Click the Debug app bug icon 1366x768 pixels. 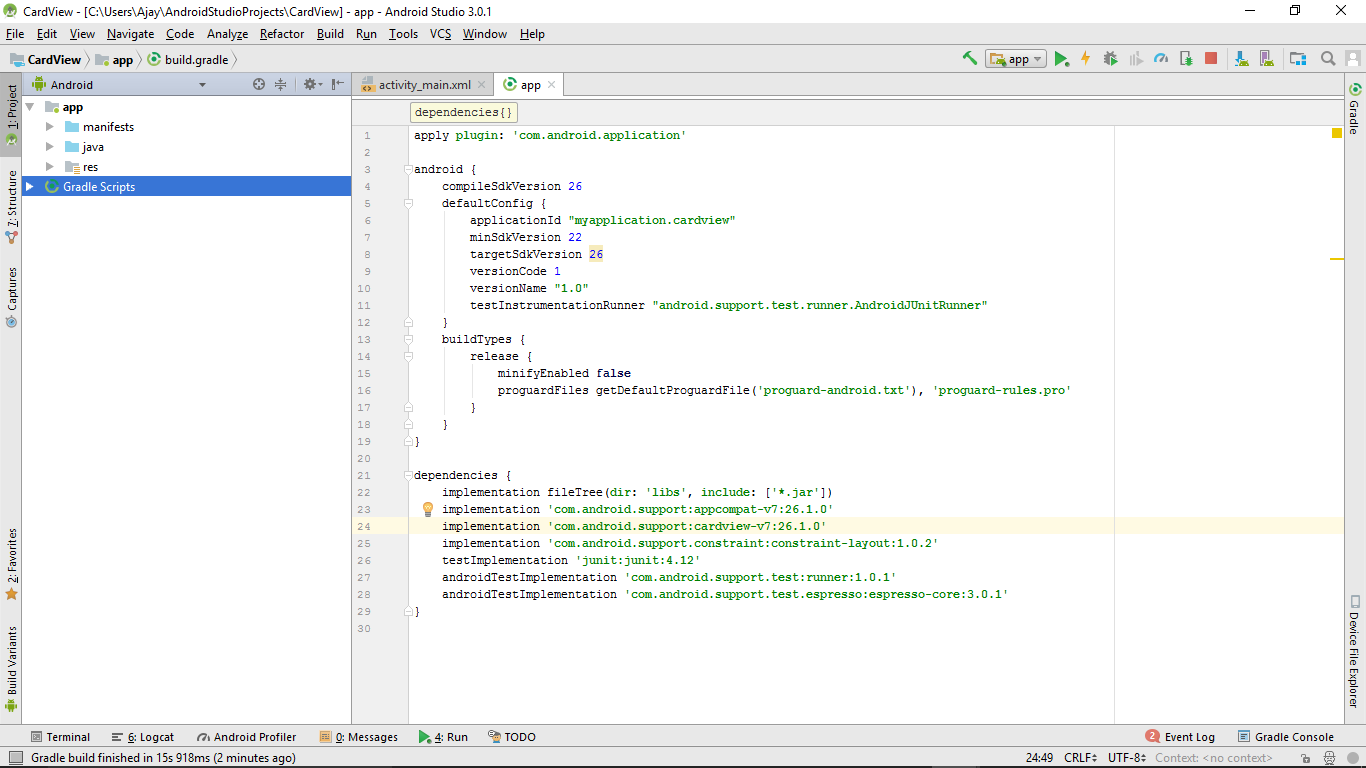click(1110, 59)
